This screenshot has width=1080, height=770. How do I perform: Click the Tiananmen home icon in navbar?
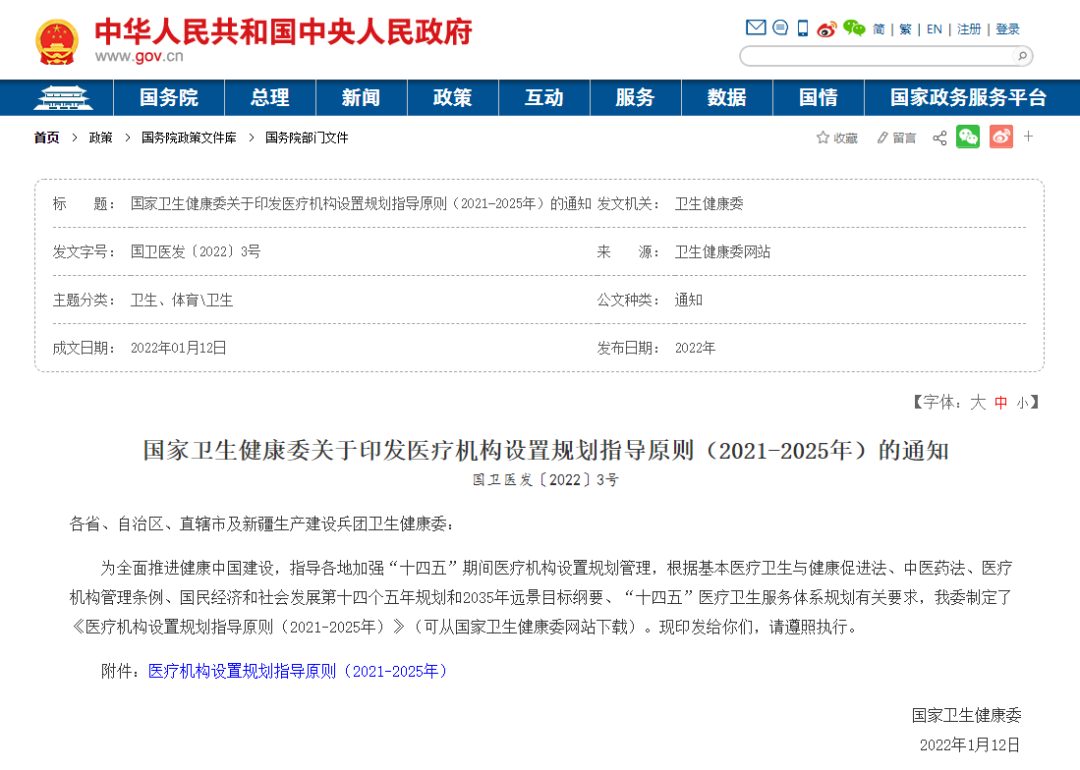point(63,98)
